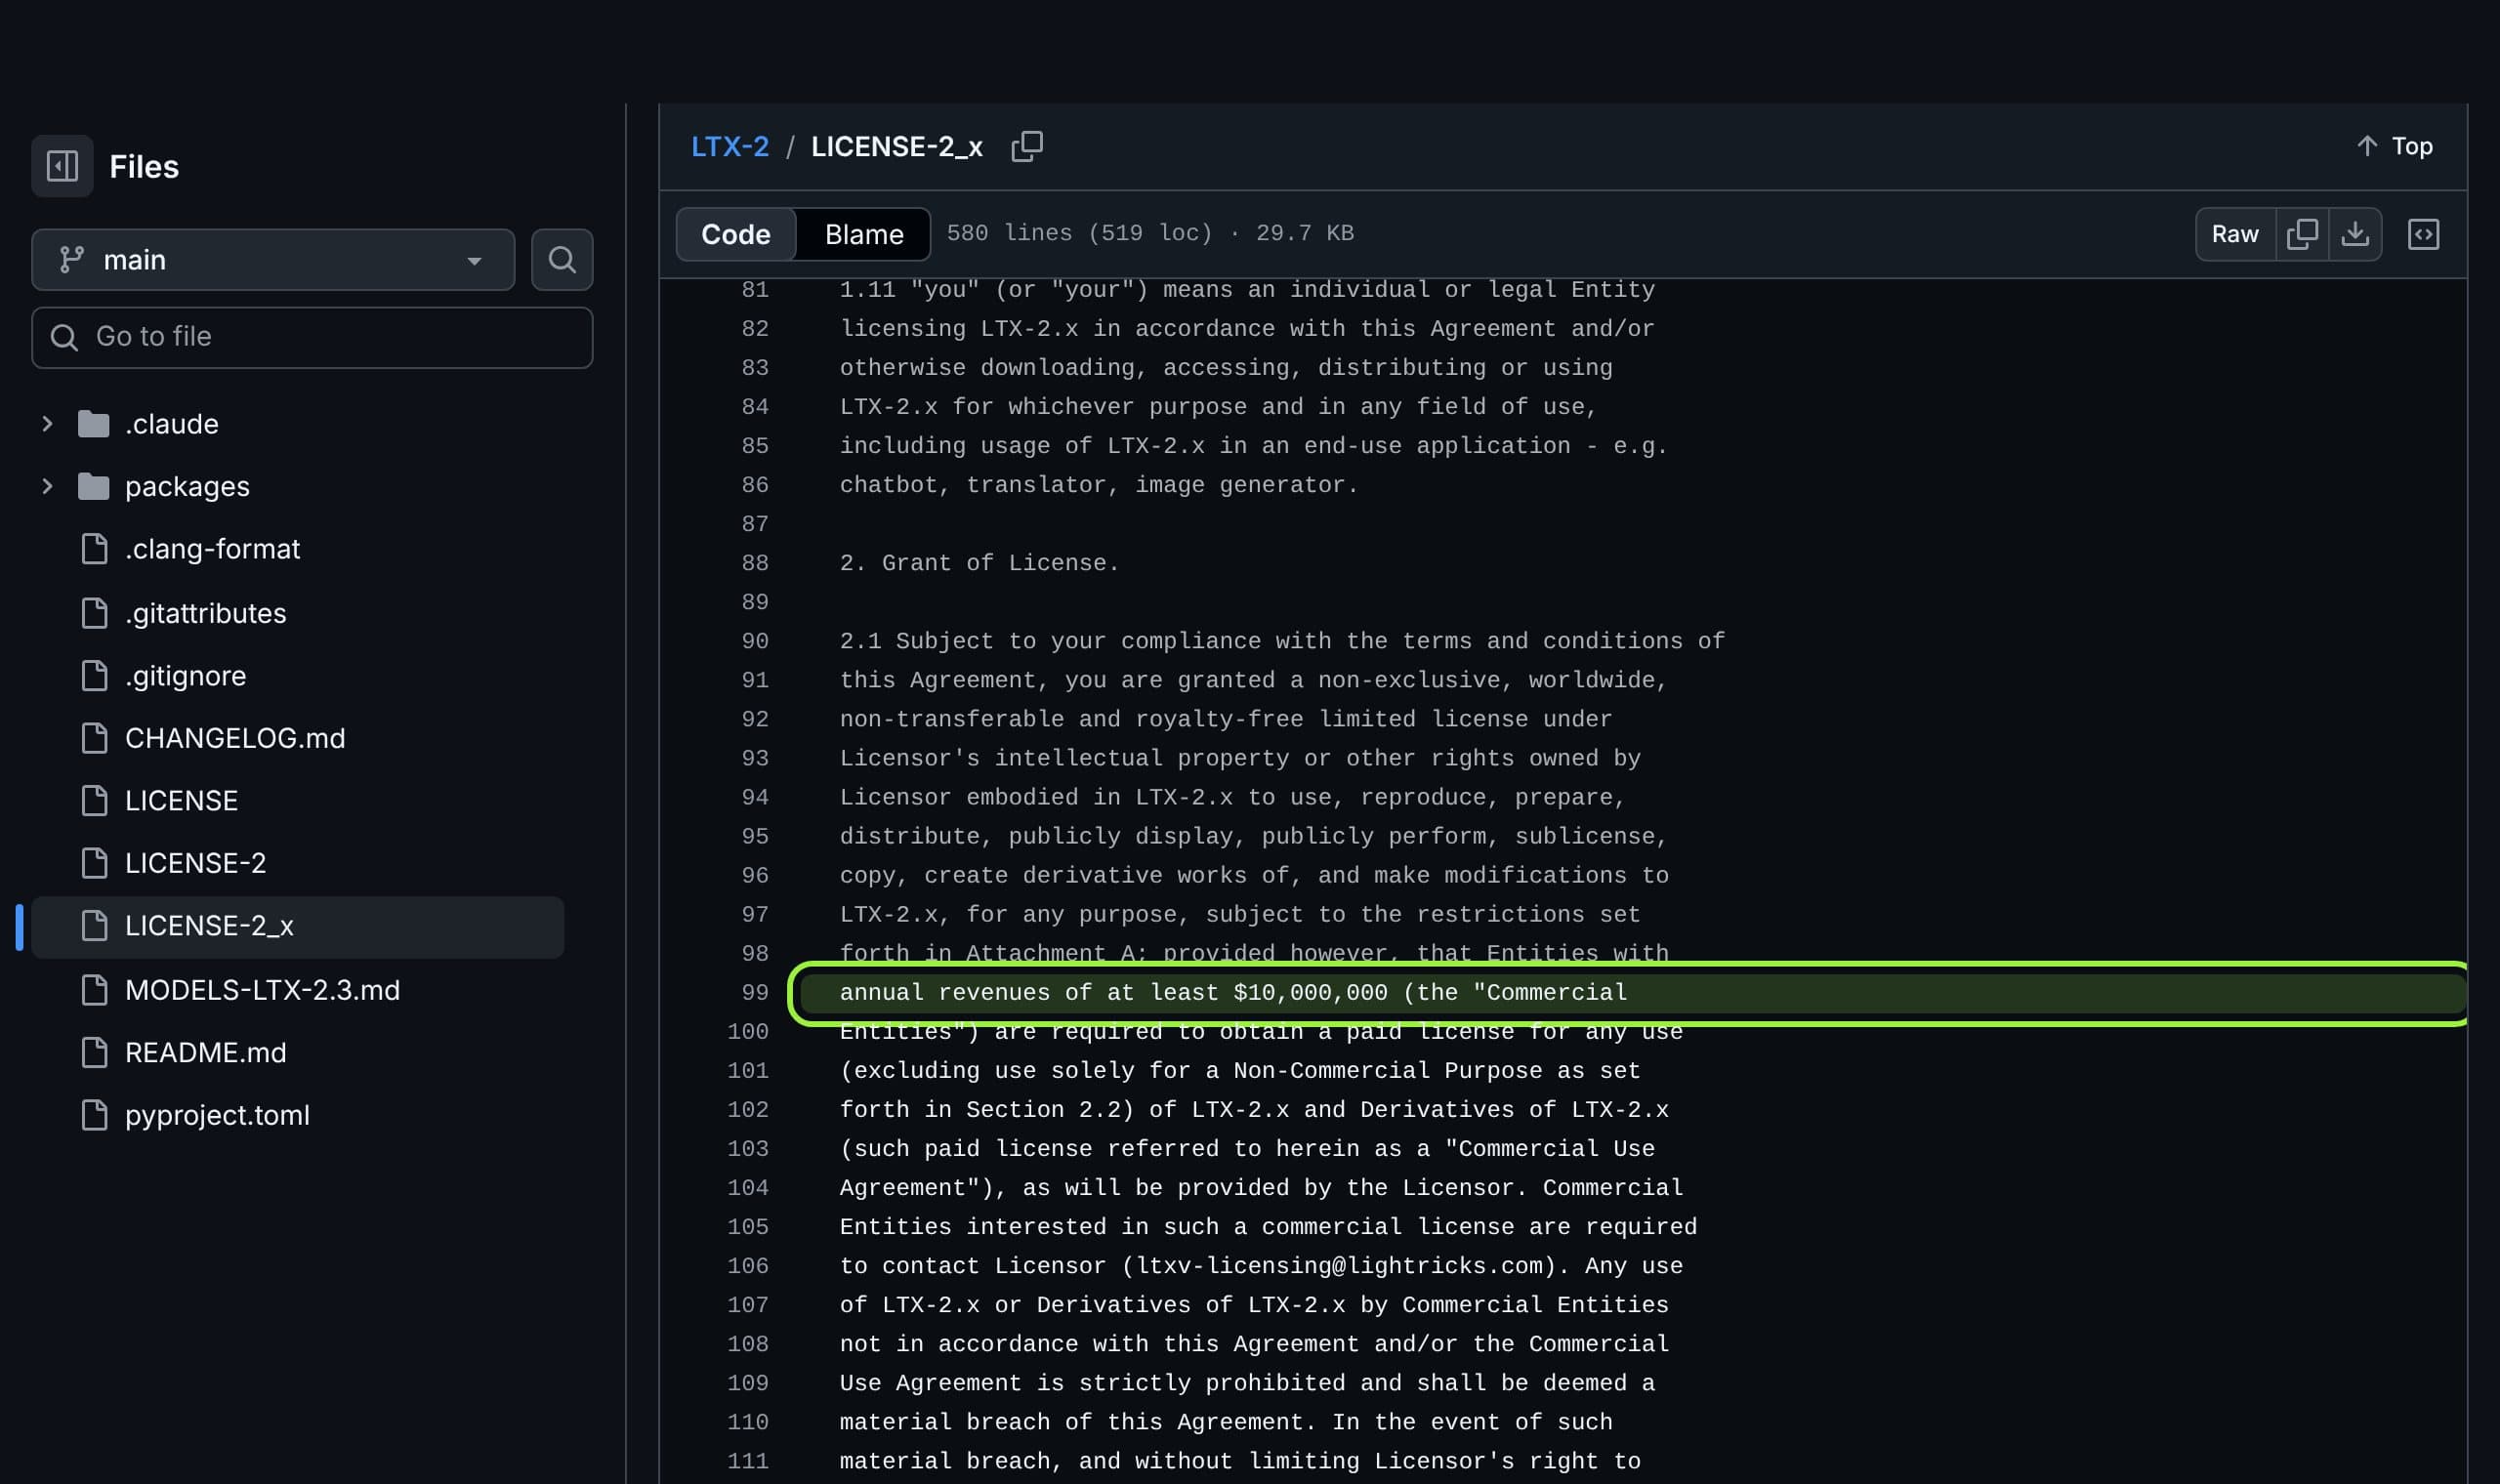Open the .gitattributes file
This screenshot has height=1484, width=2500.
(x=205, y=613)
